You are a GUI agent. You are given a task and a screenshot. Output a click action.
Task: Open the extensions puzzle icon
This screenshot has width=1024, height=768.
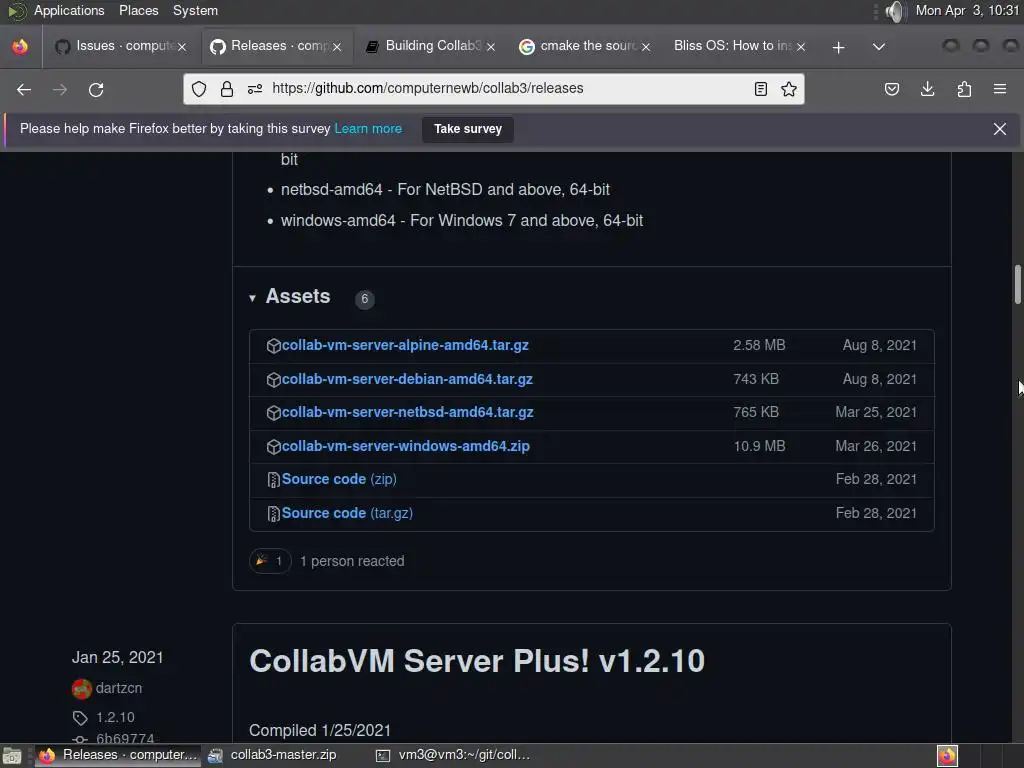(x=964, y=89)
